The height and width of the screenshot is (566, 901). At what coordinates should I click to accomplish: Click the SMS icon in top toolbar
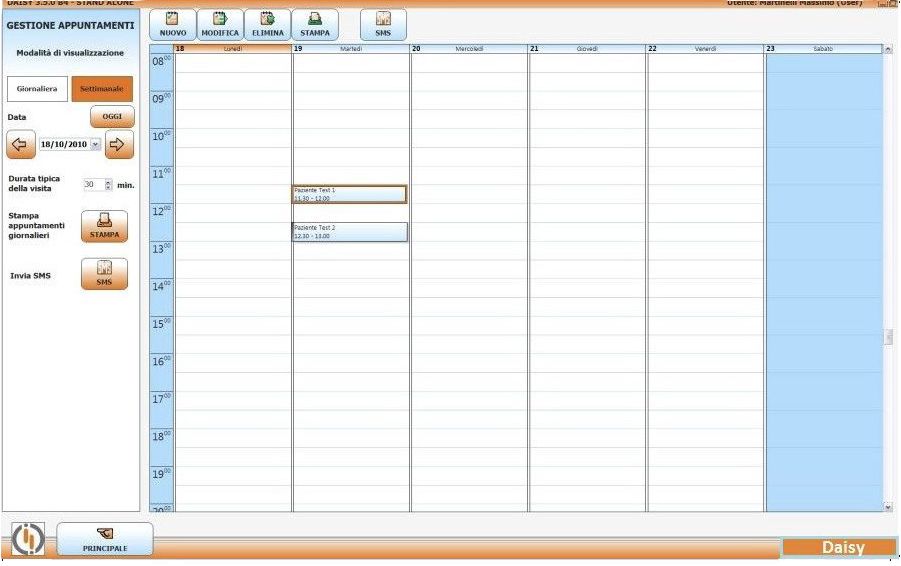click(383, 19)
